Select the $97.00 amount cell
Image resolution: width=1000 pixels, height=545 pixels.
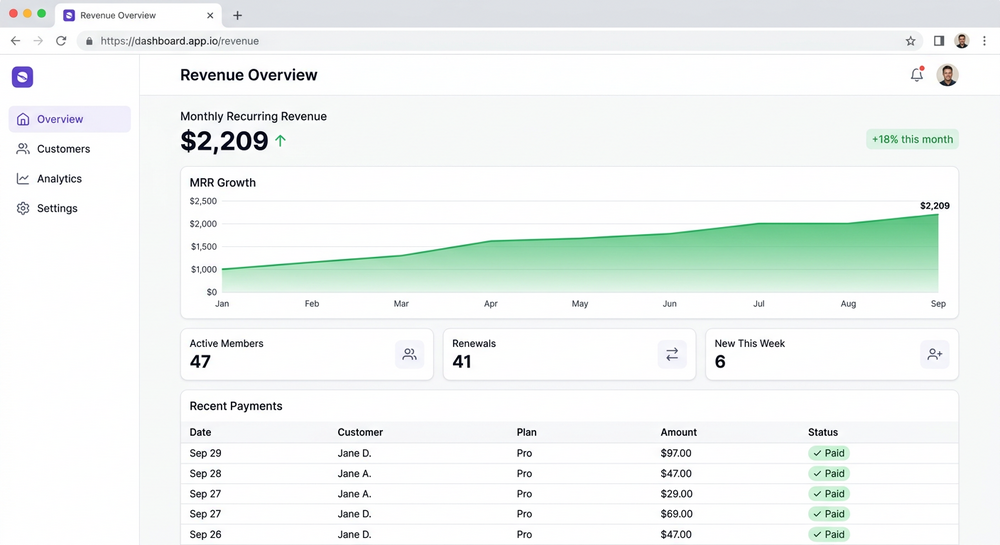676,453
